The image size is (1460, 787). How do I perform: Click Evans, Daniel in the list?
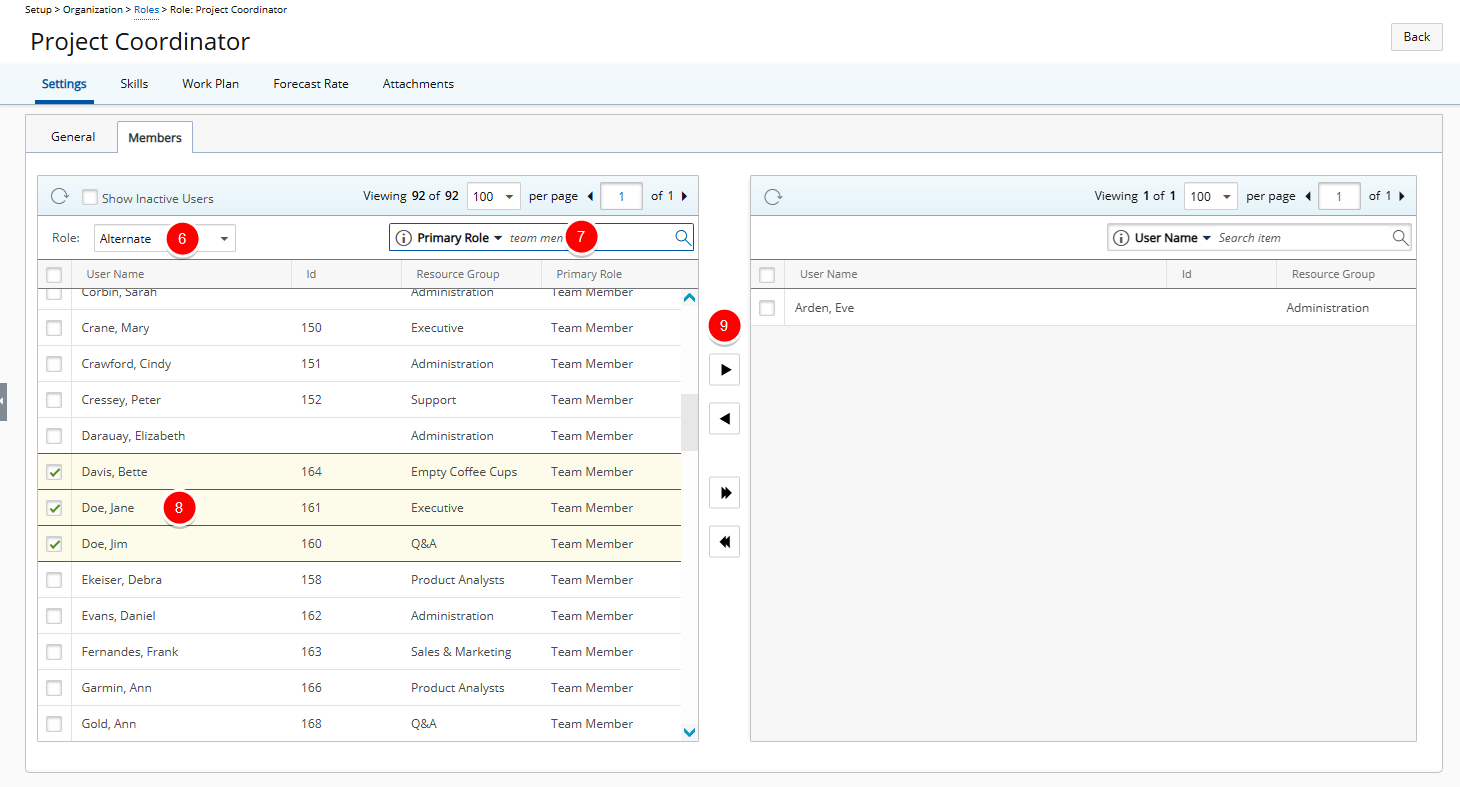(118, 616)
